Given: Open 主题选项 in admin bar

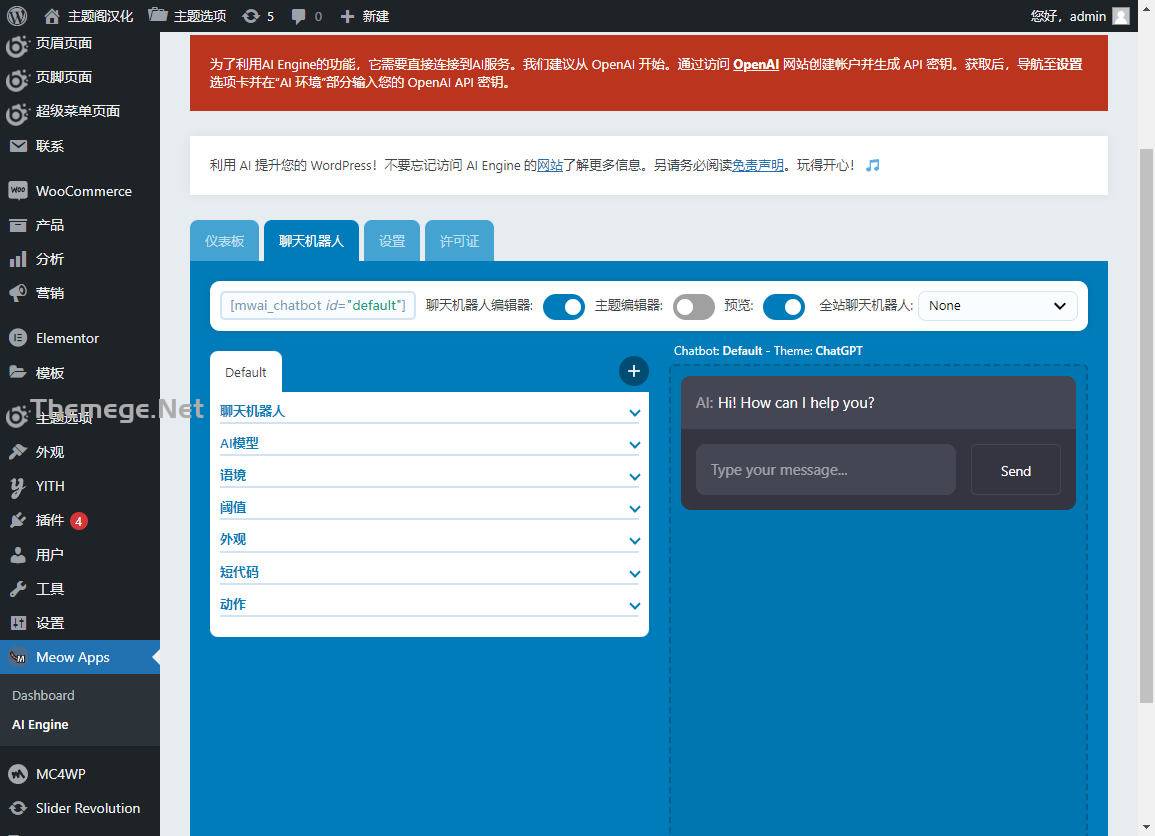Looking at the screenshot, I should point(187,15).
